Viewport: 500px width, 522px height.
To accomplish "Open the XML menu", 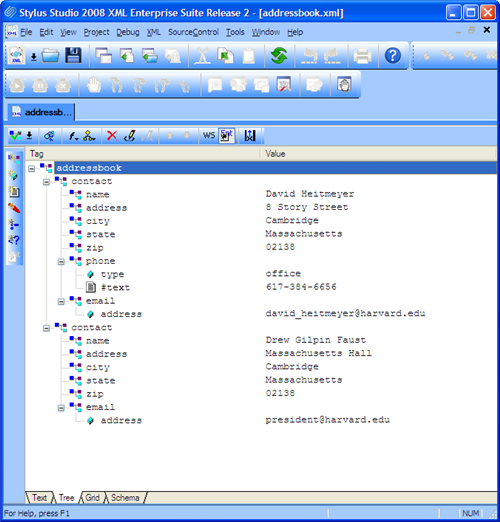I will [154, 32].
